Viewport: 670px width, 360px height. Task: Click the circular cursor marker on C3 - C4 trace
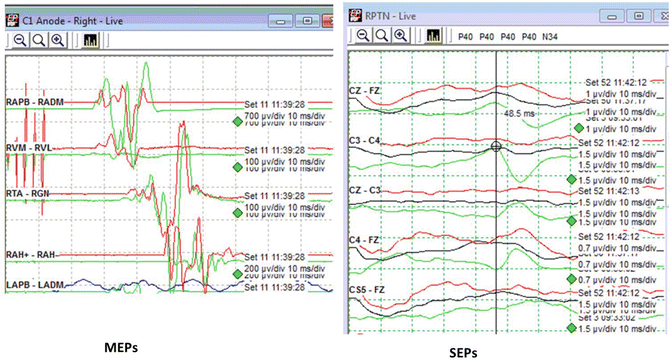tap(496, 147)
